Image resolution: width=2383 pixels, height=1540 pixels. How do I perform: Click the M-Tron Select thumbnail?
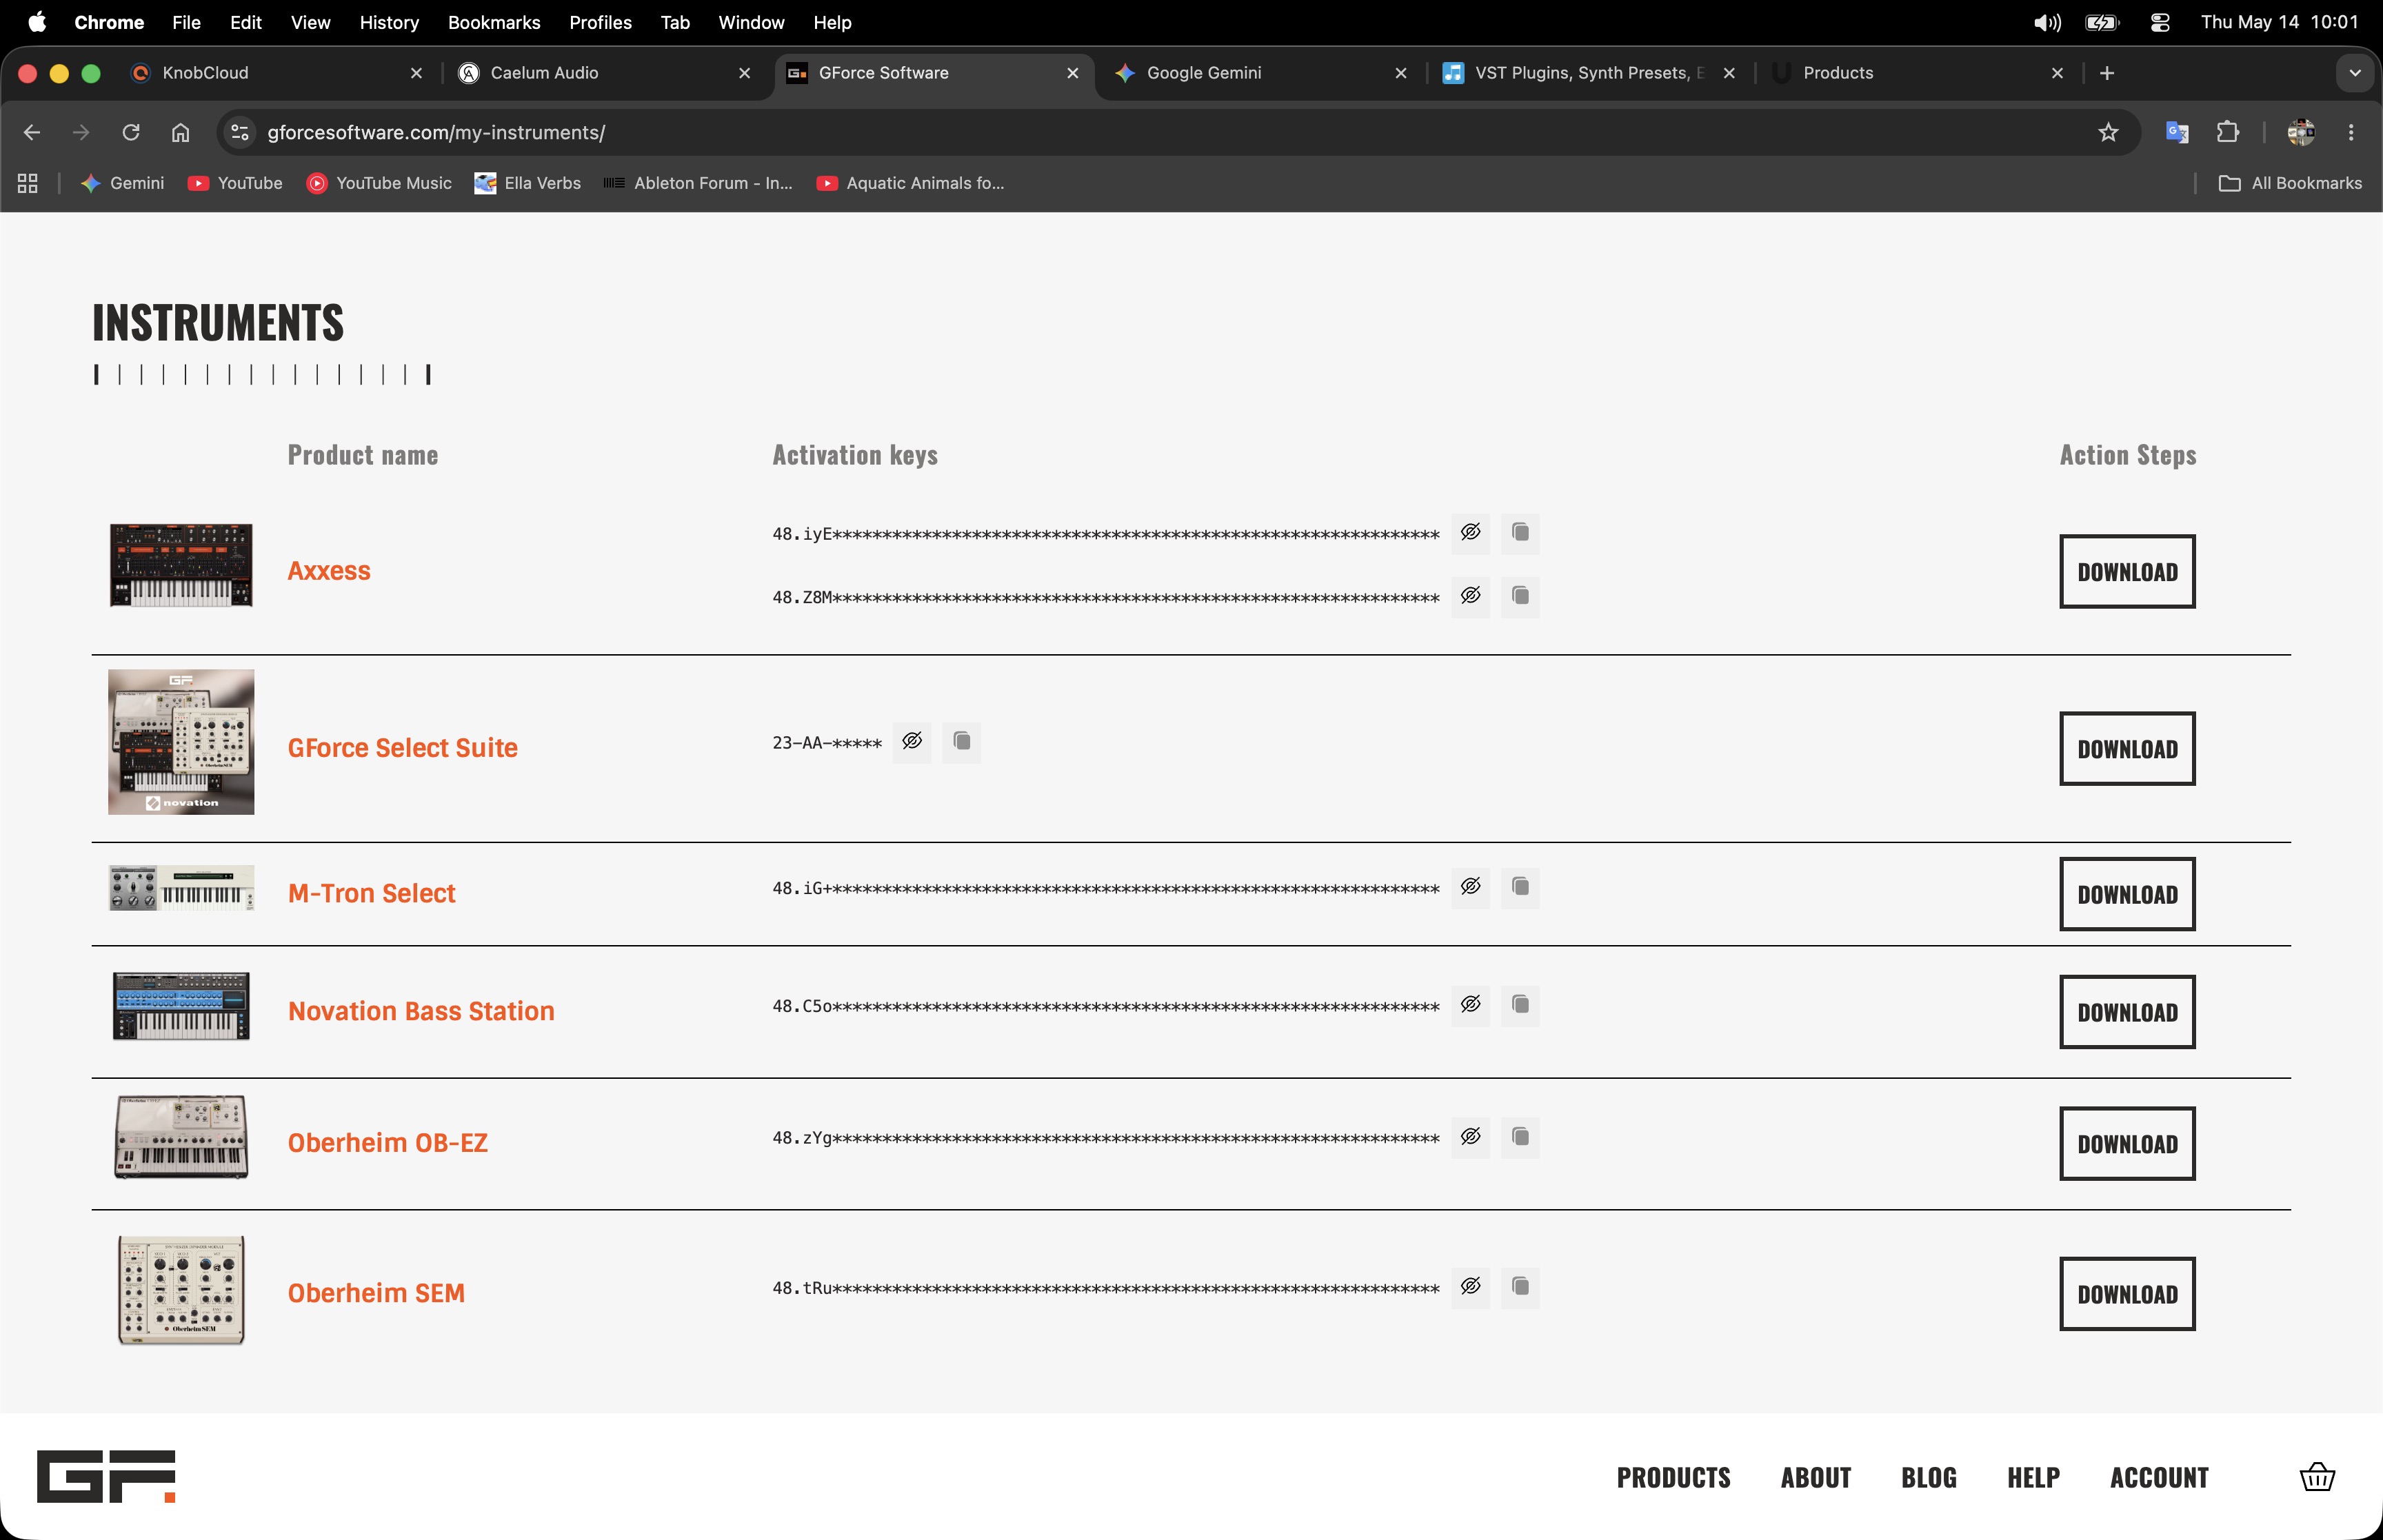tap(181, 888)
